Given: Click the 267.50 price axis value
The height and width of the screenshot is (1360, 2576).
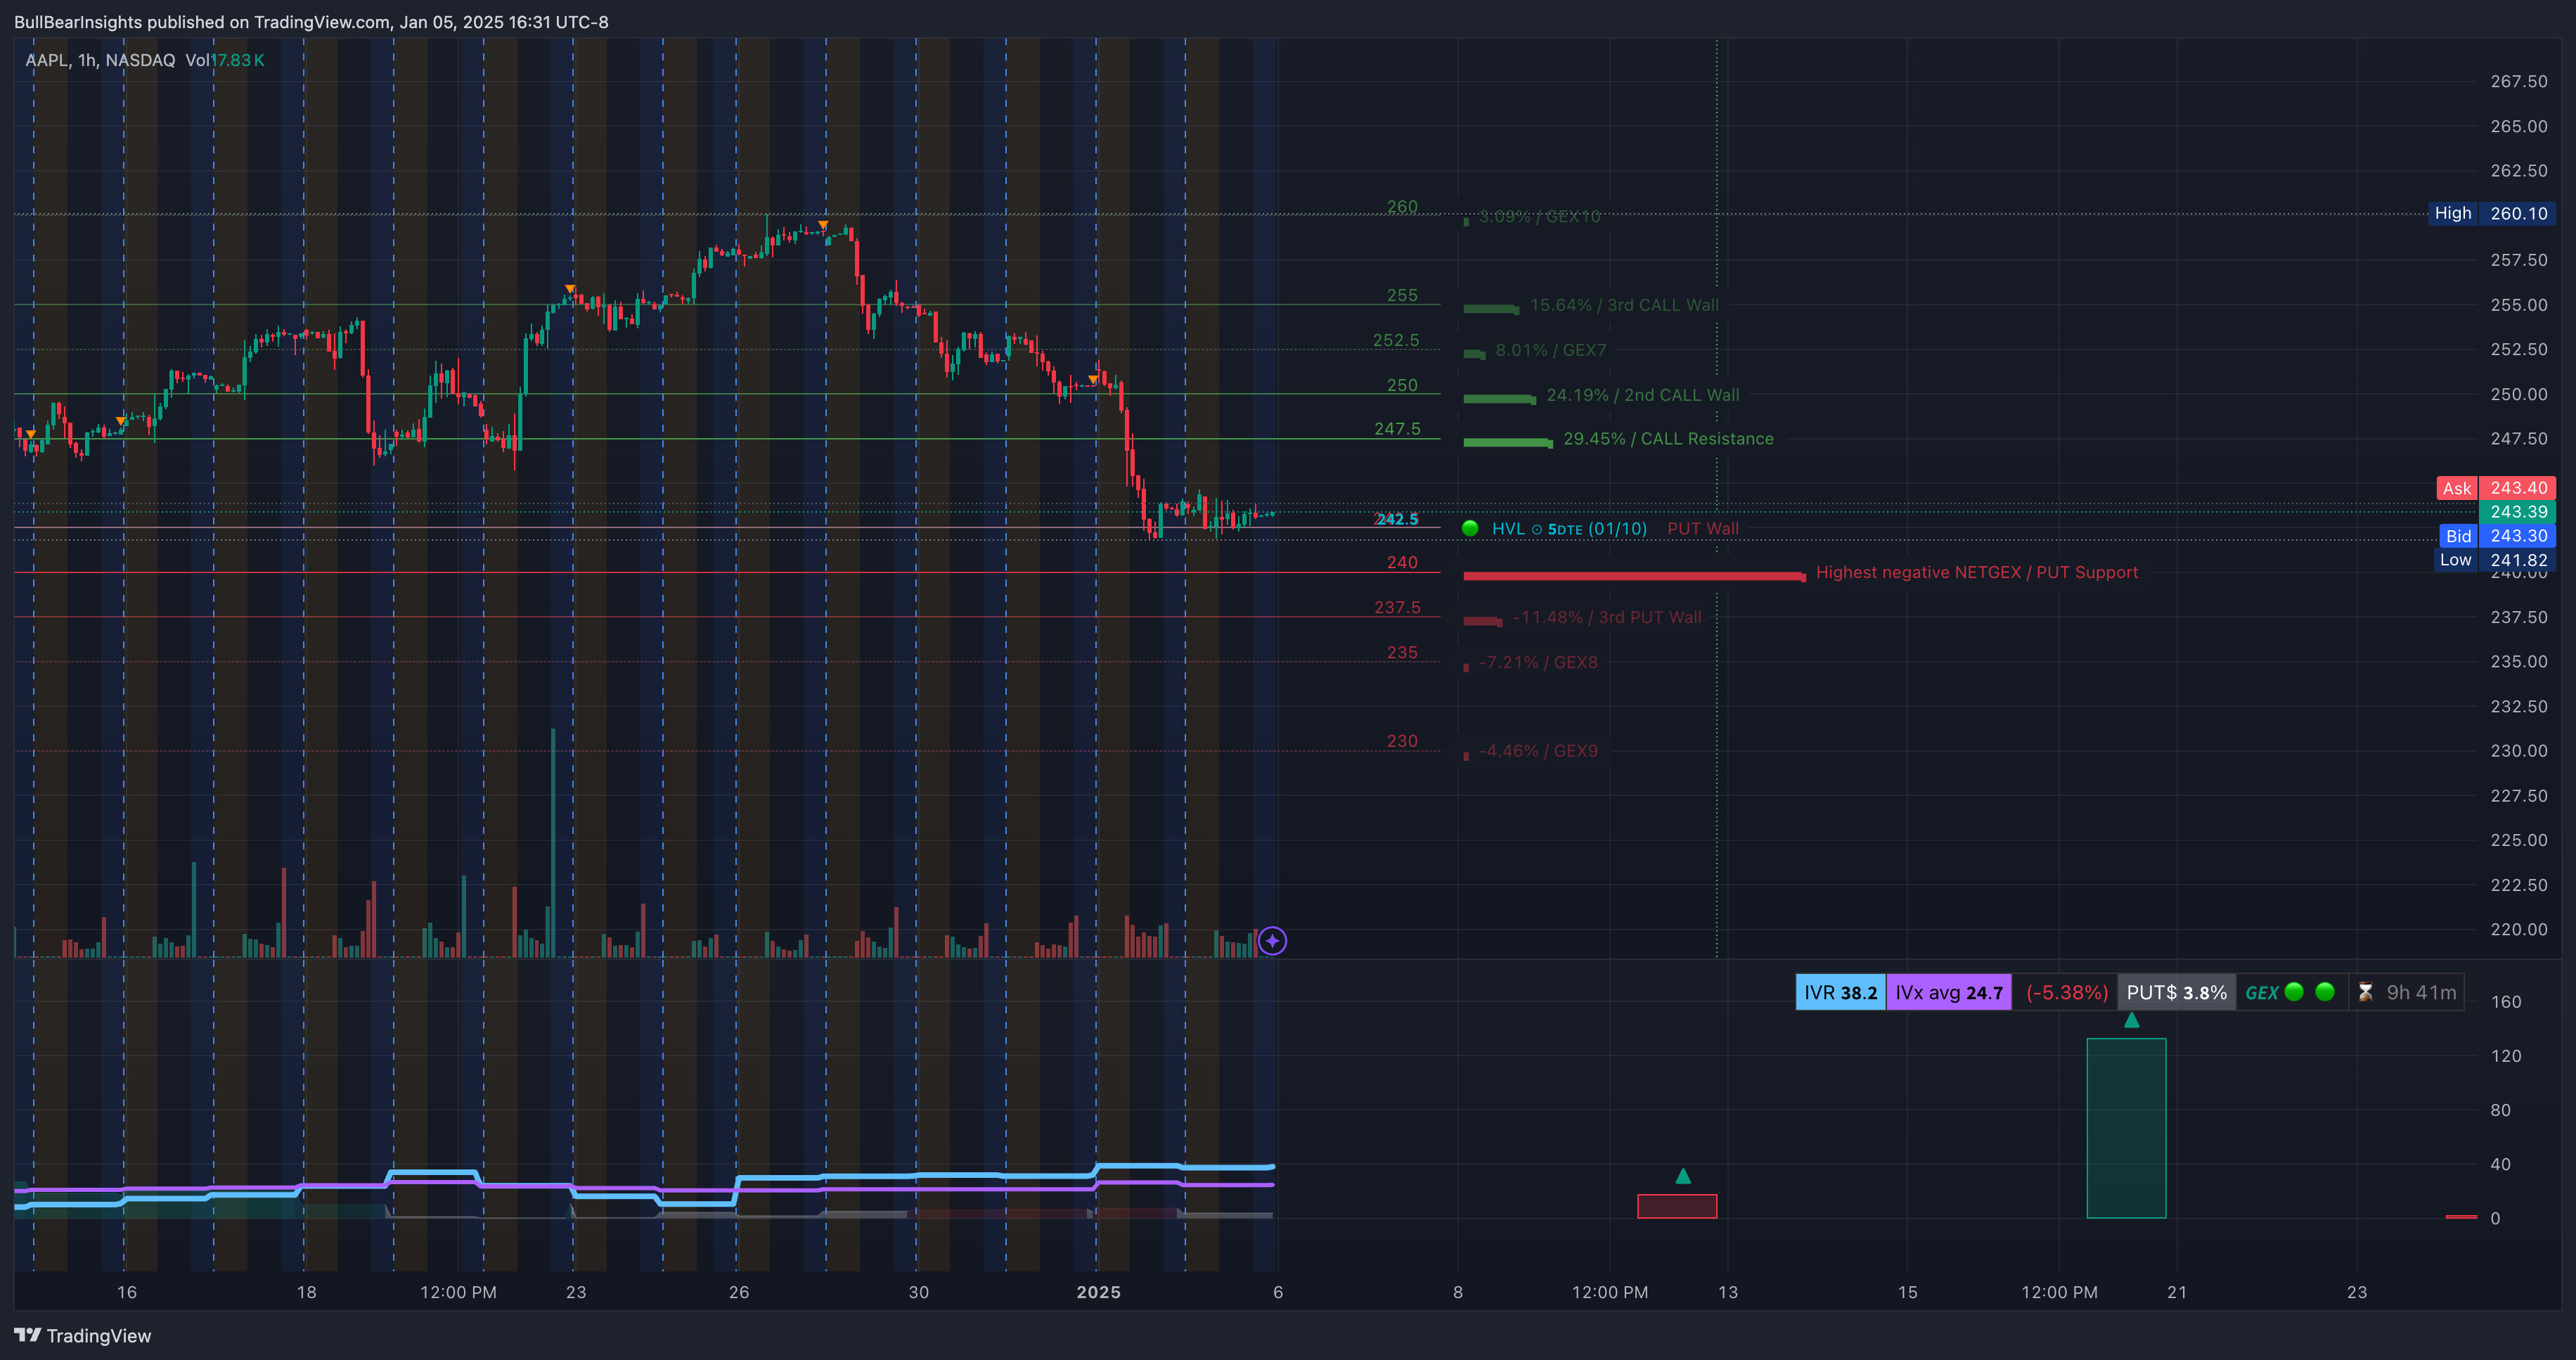Looking at the screenshot, I should (2519, 81).
